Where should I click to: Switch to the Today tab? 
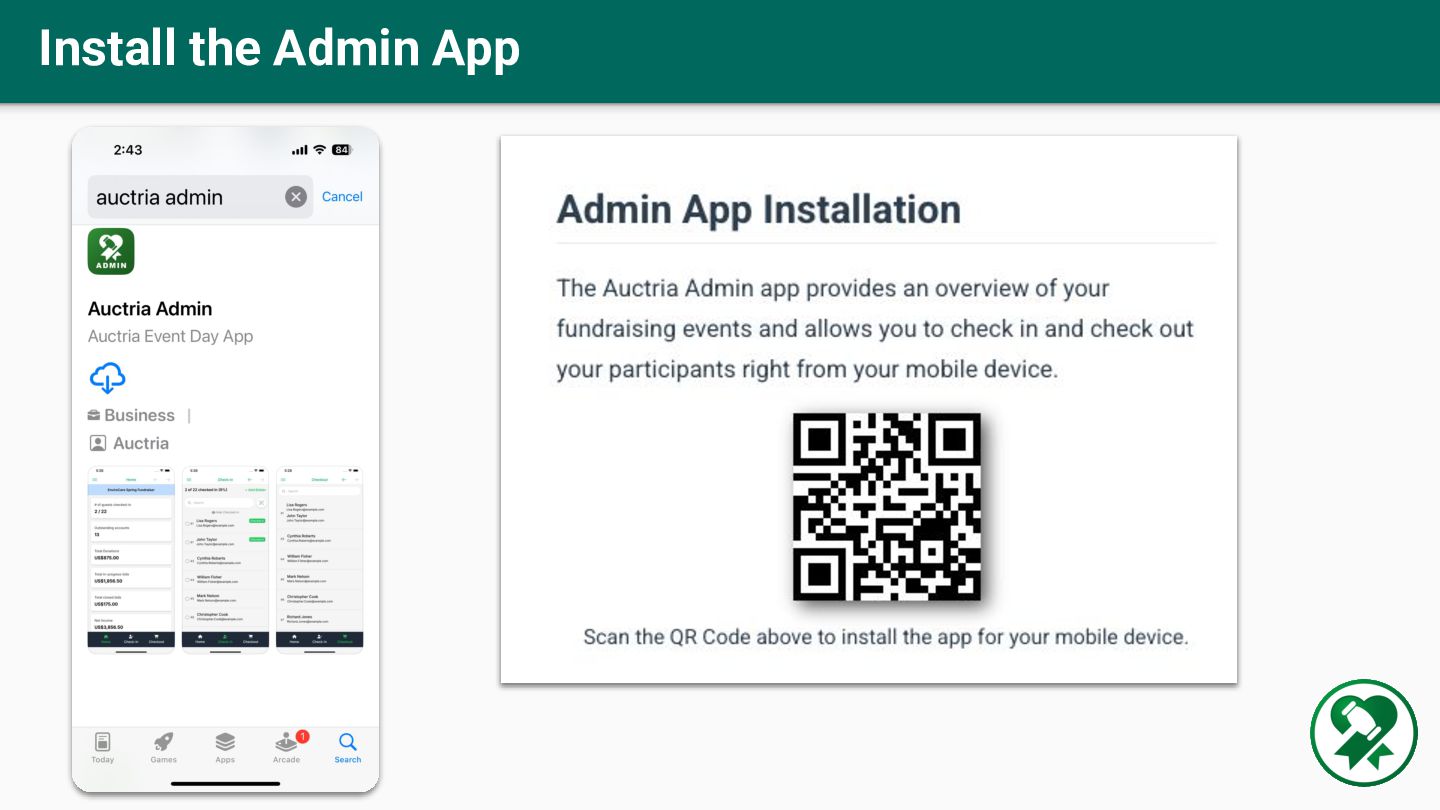tap(103, 747)
